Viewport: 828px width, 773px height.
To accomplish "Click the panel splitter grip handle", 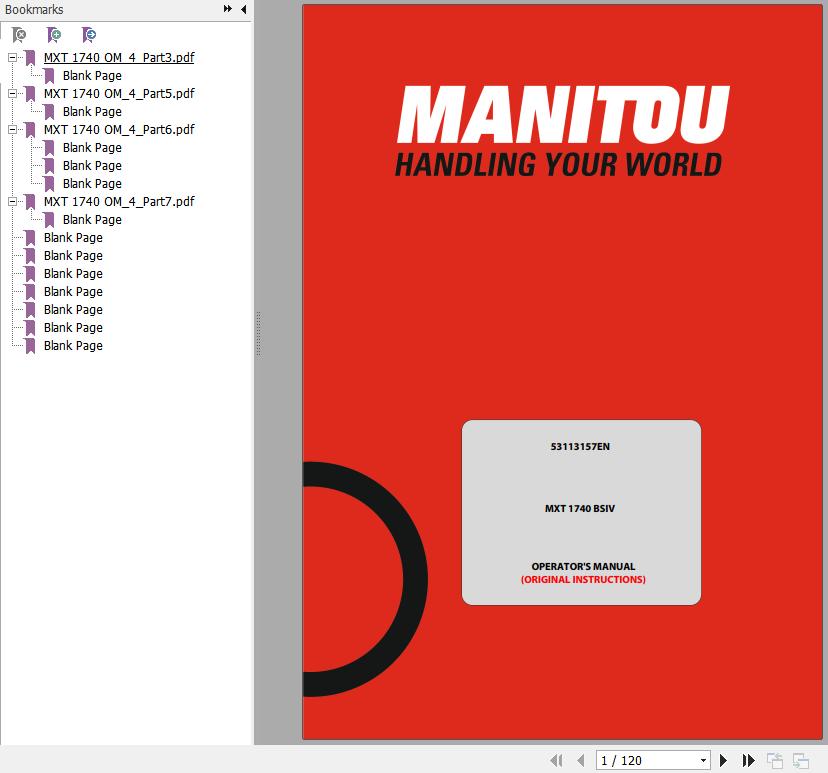I will pyautogui.click(x=258, y=333).
